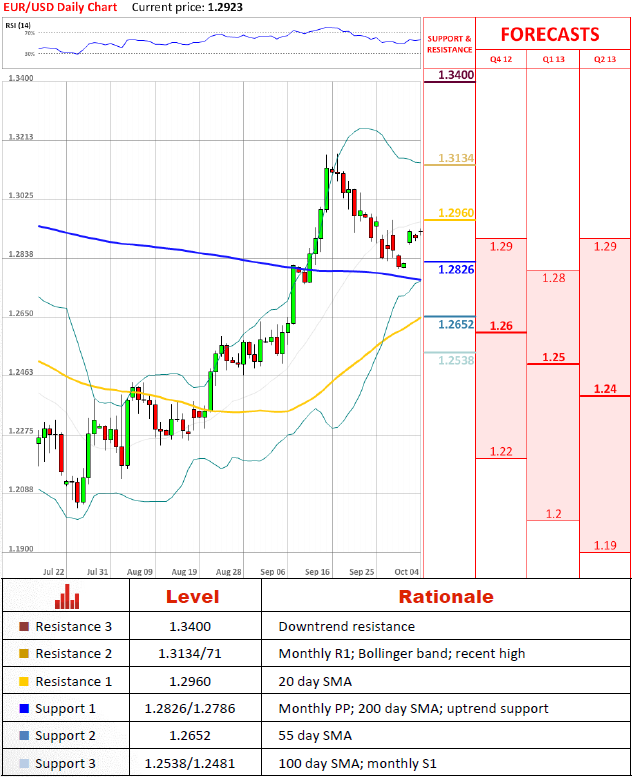Select the Q1 13 forecast column header
This screenshot has width=632, height=777.
553,59
